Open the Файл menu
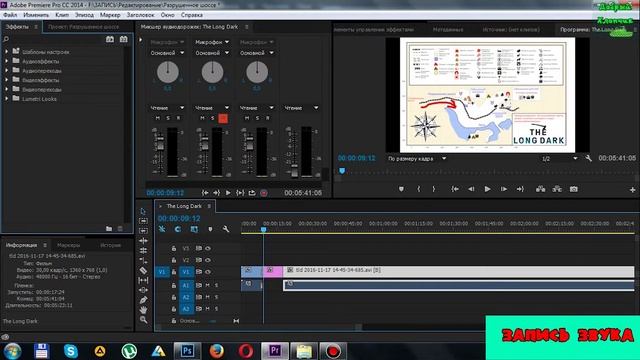 coord(10,15)
